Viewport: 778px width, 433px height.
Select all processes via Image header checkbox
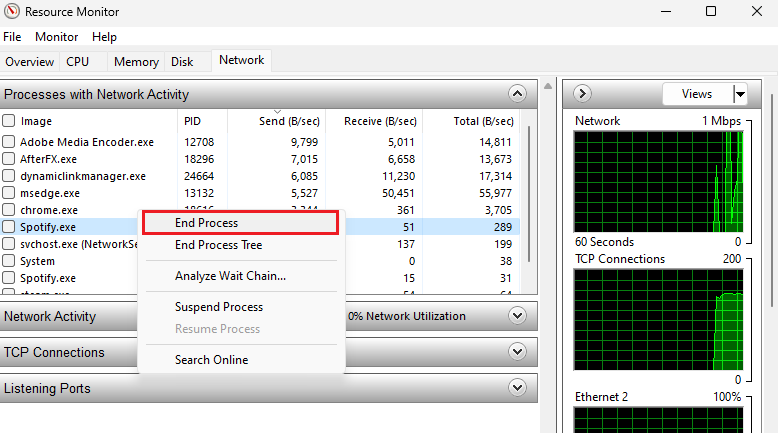coord(9,121)
